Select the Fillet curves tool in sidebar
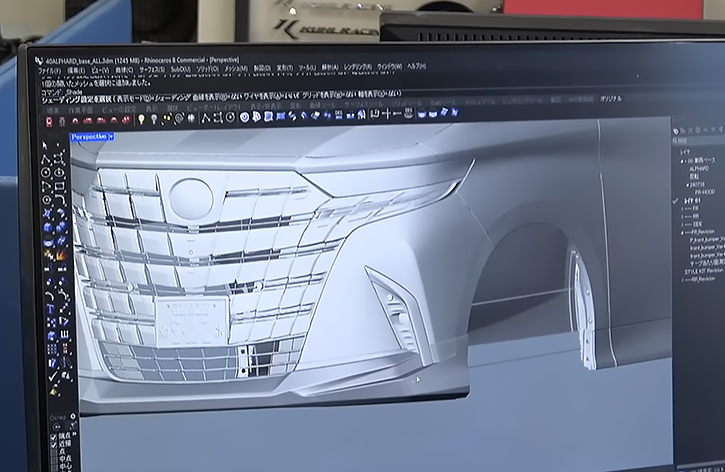 click(x=60, y=200)
